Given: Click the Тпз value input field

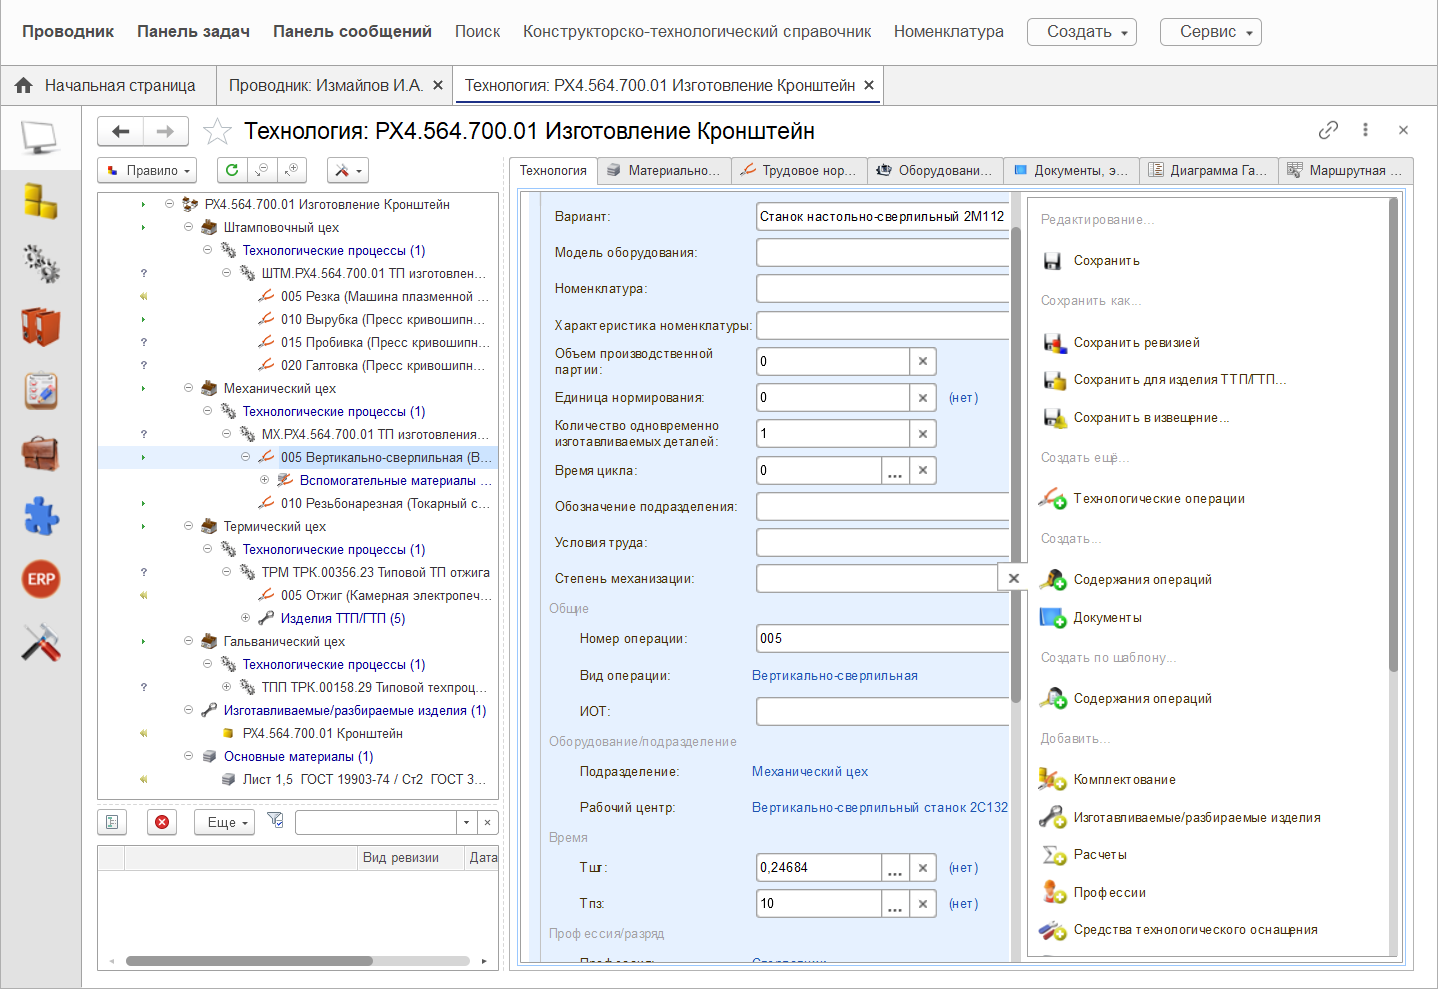Looking at the screenshot, I should pos(819,904).
